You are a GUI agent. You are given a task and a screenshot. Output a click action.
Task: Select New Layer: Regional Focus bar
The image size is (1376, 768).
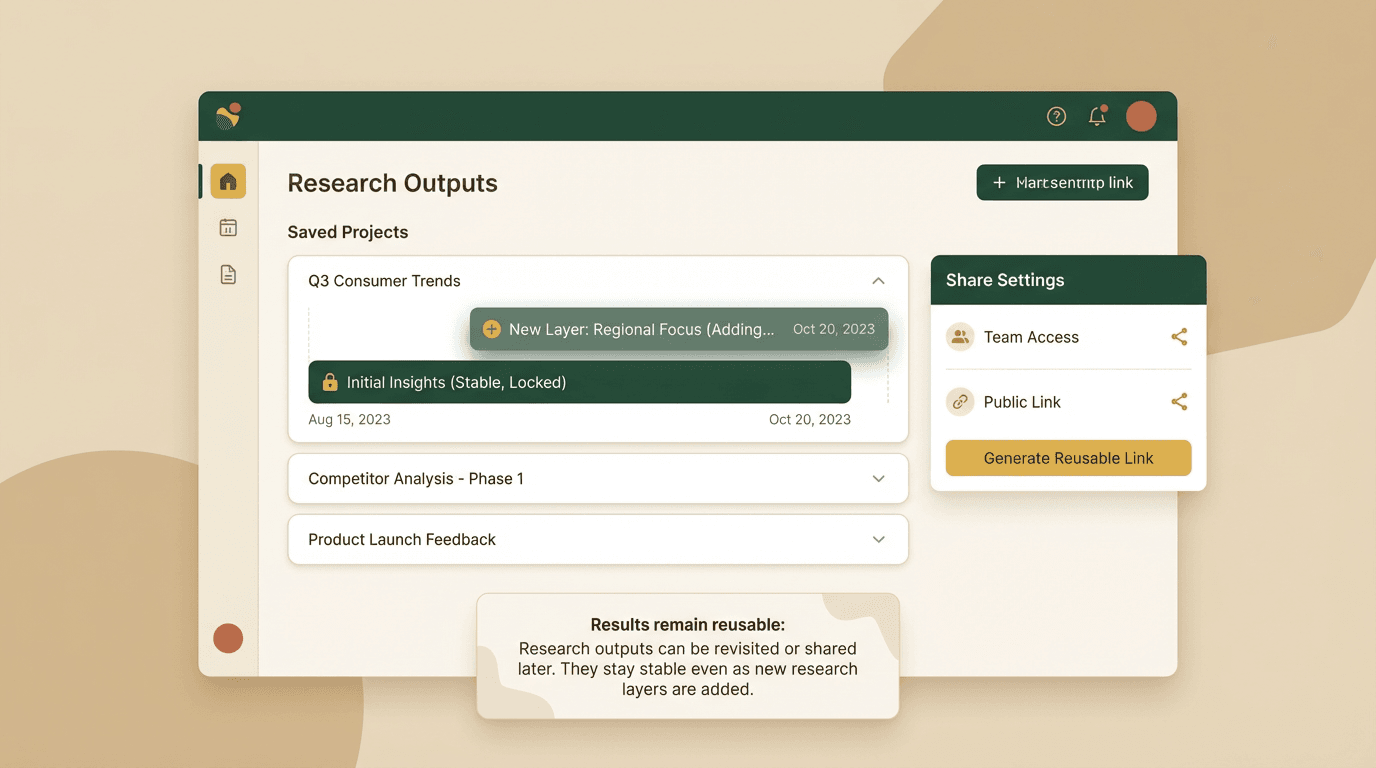tap(679, 329)
